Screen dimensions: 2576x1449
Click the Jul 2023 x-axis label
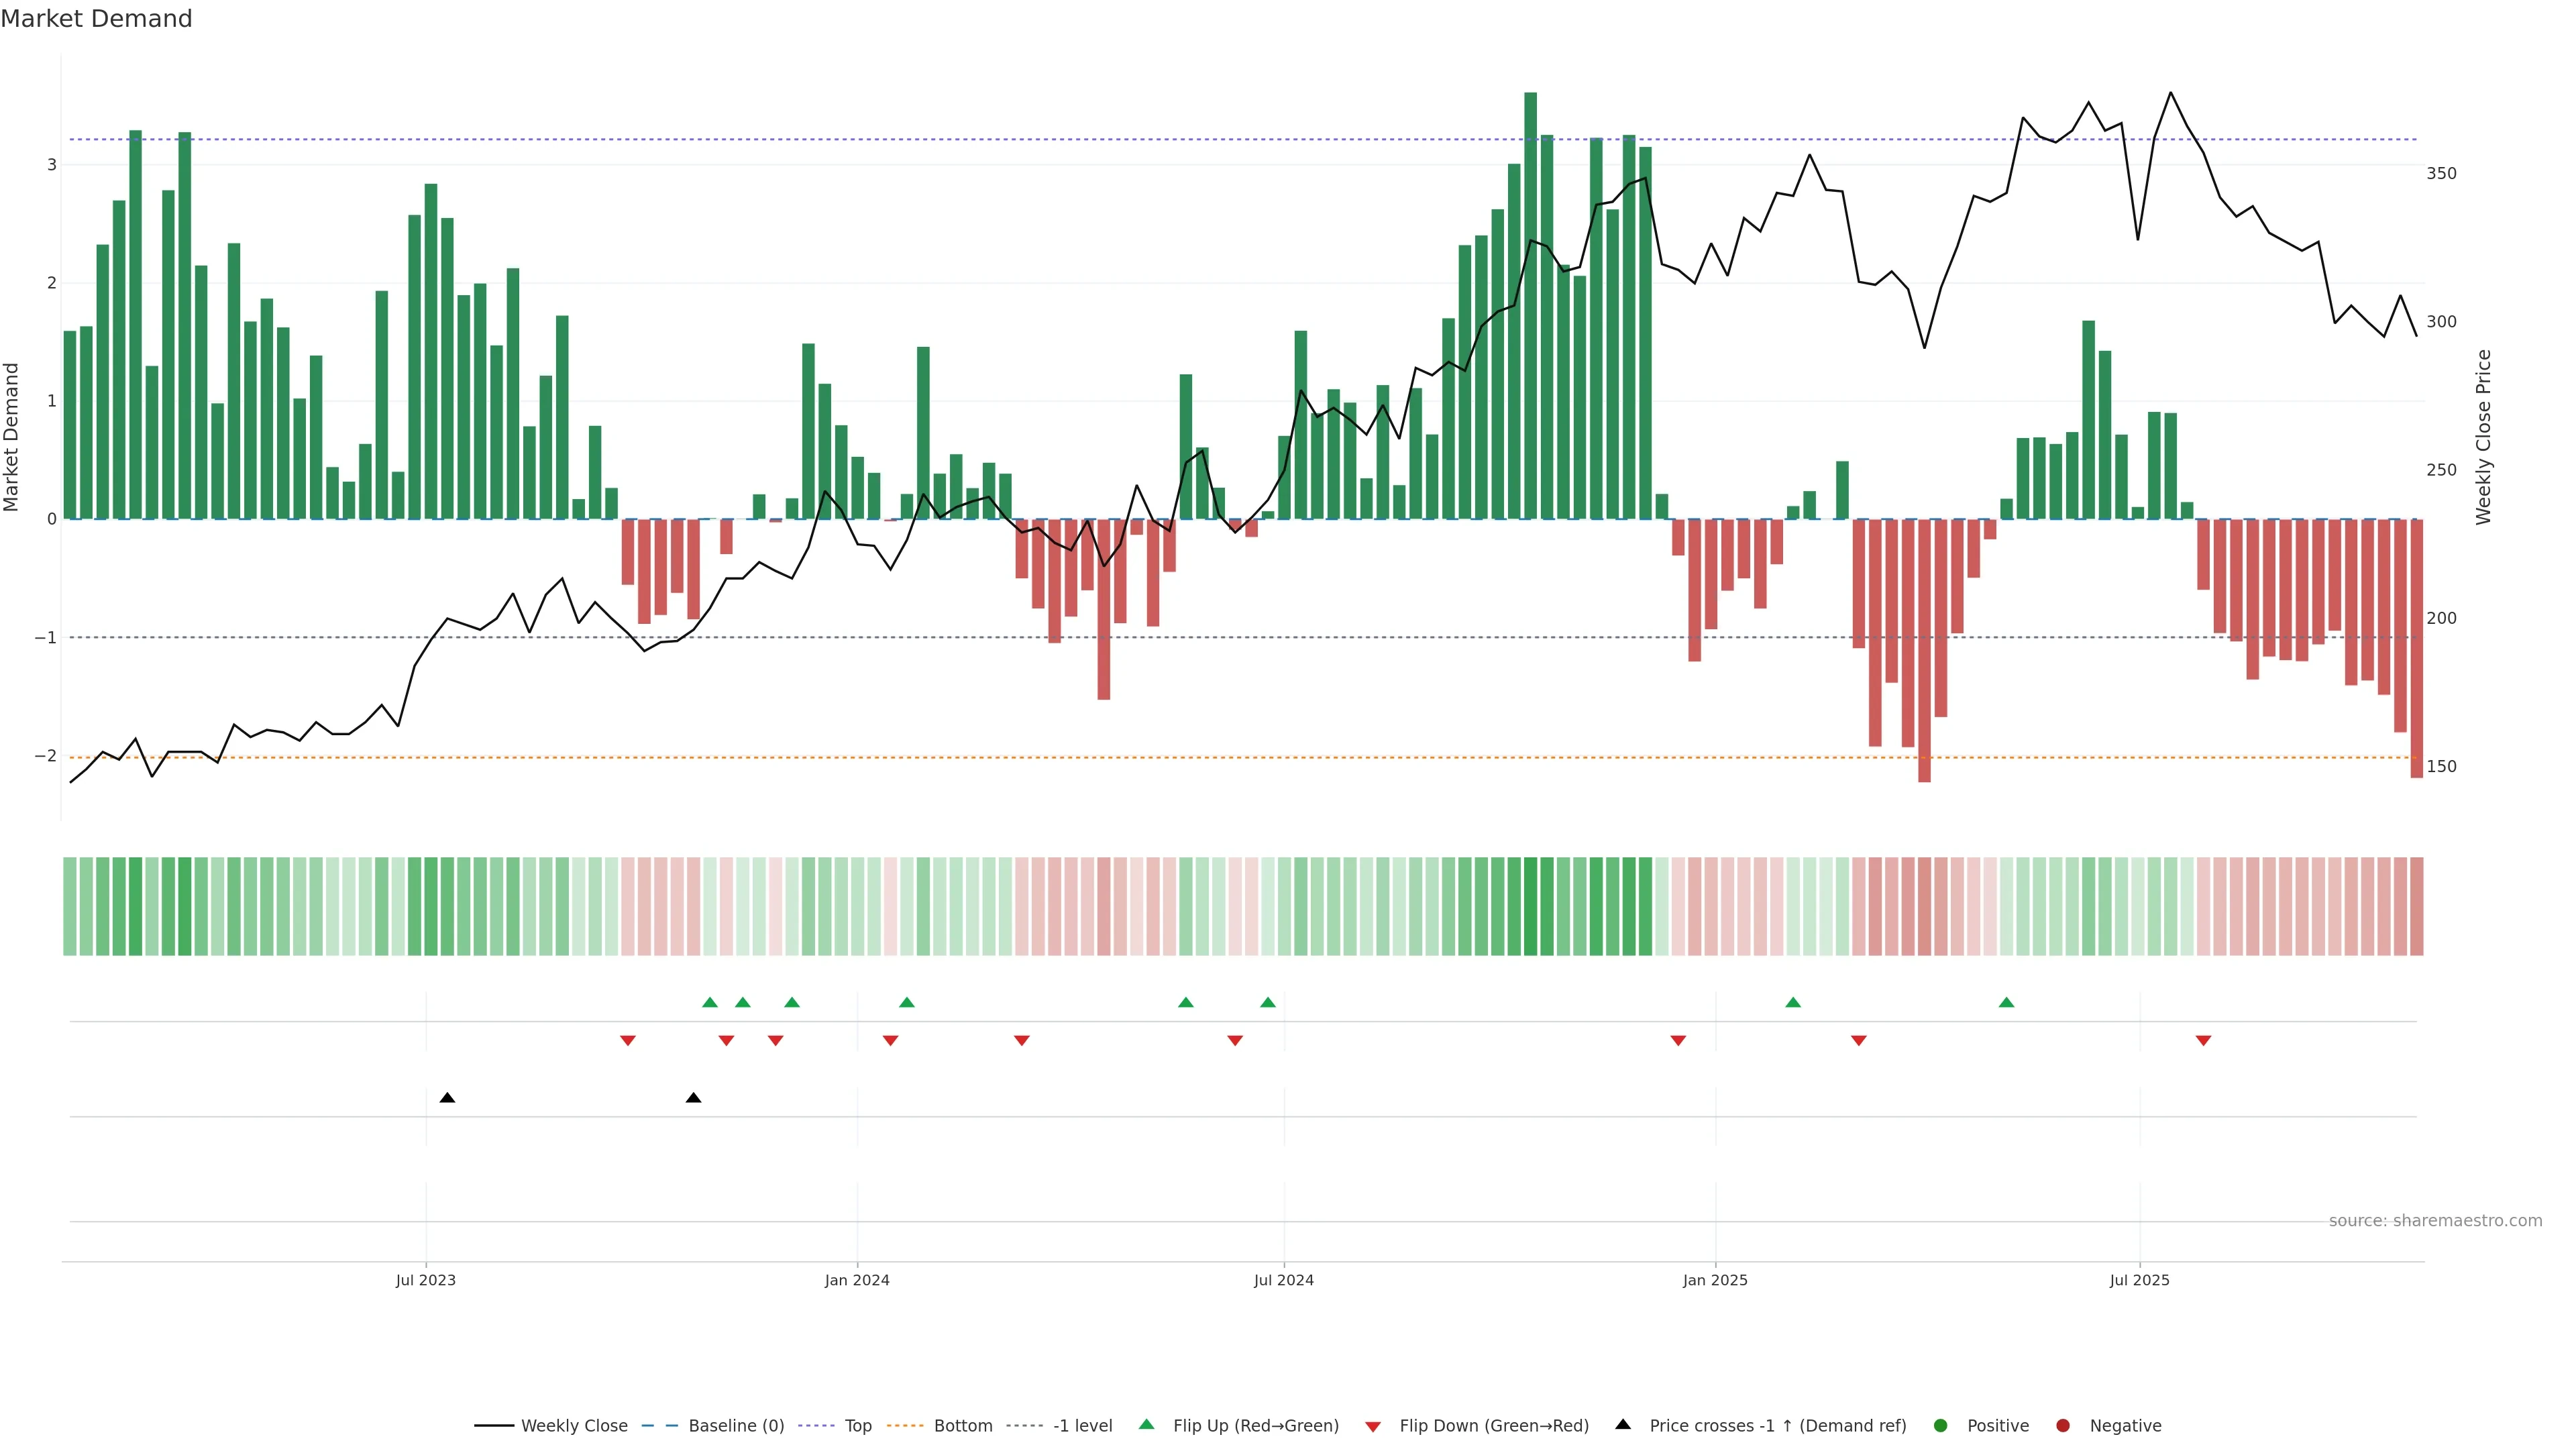coord(426,1280)
